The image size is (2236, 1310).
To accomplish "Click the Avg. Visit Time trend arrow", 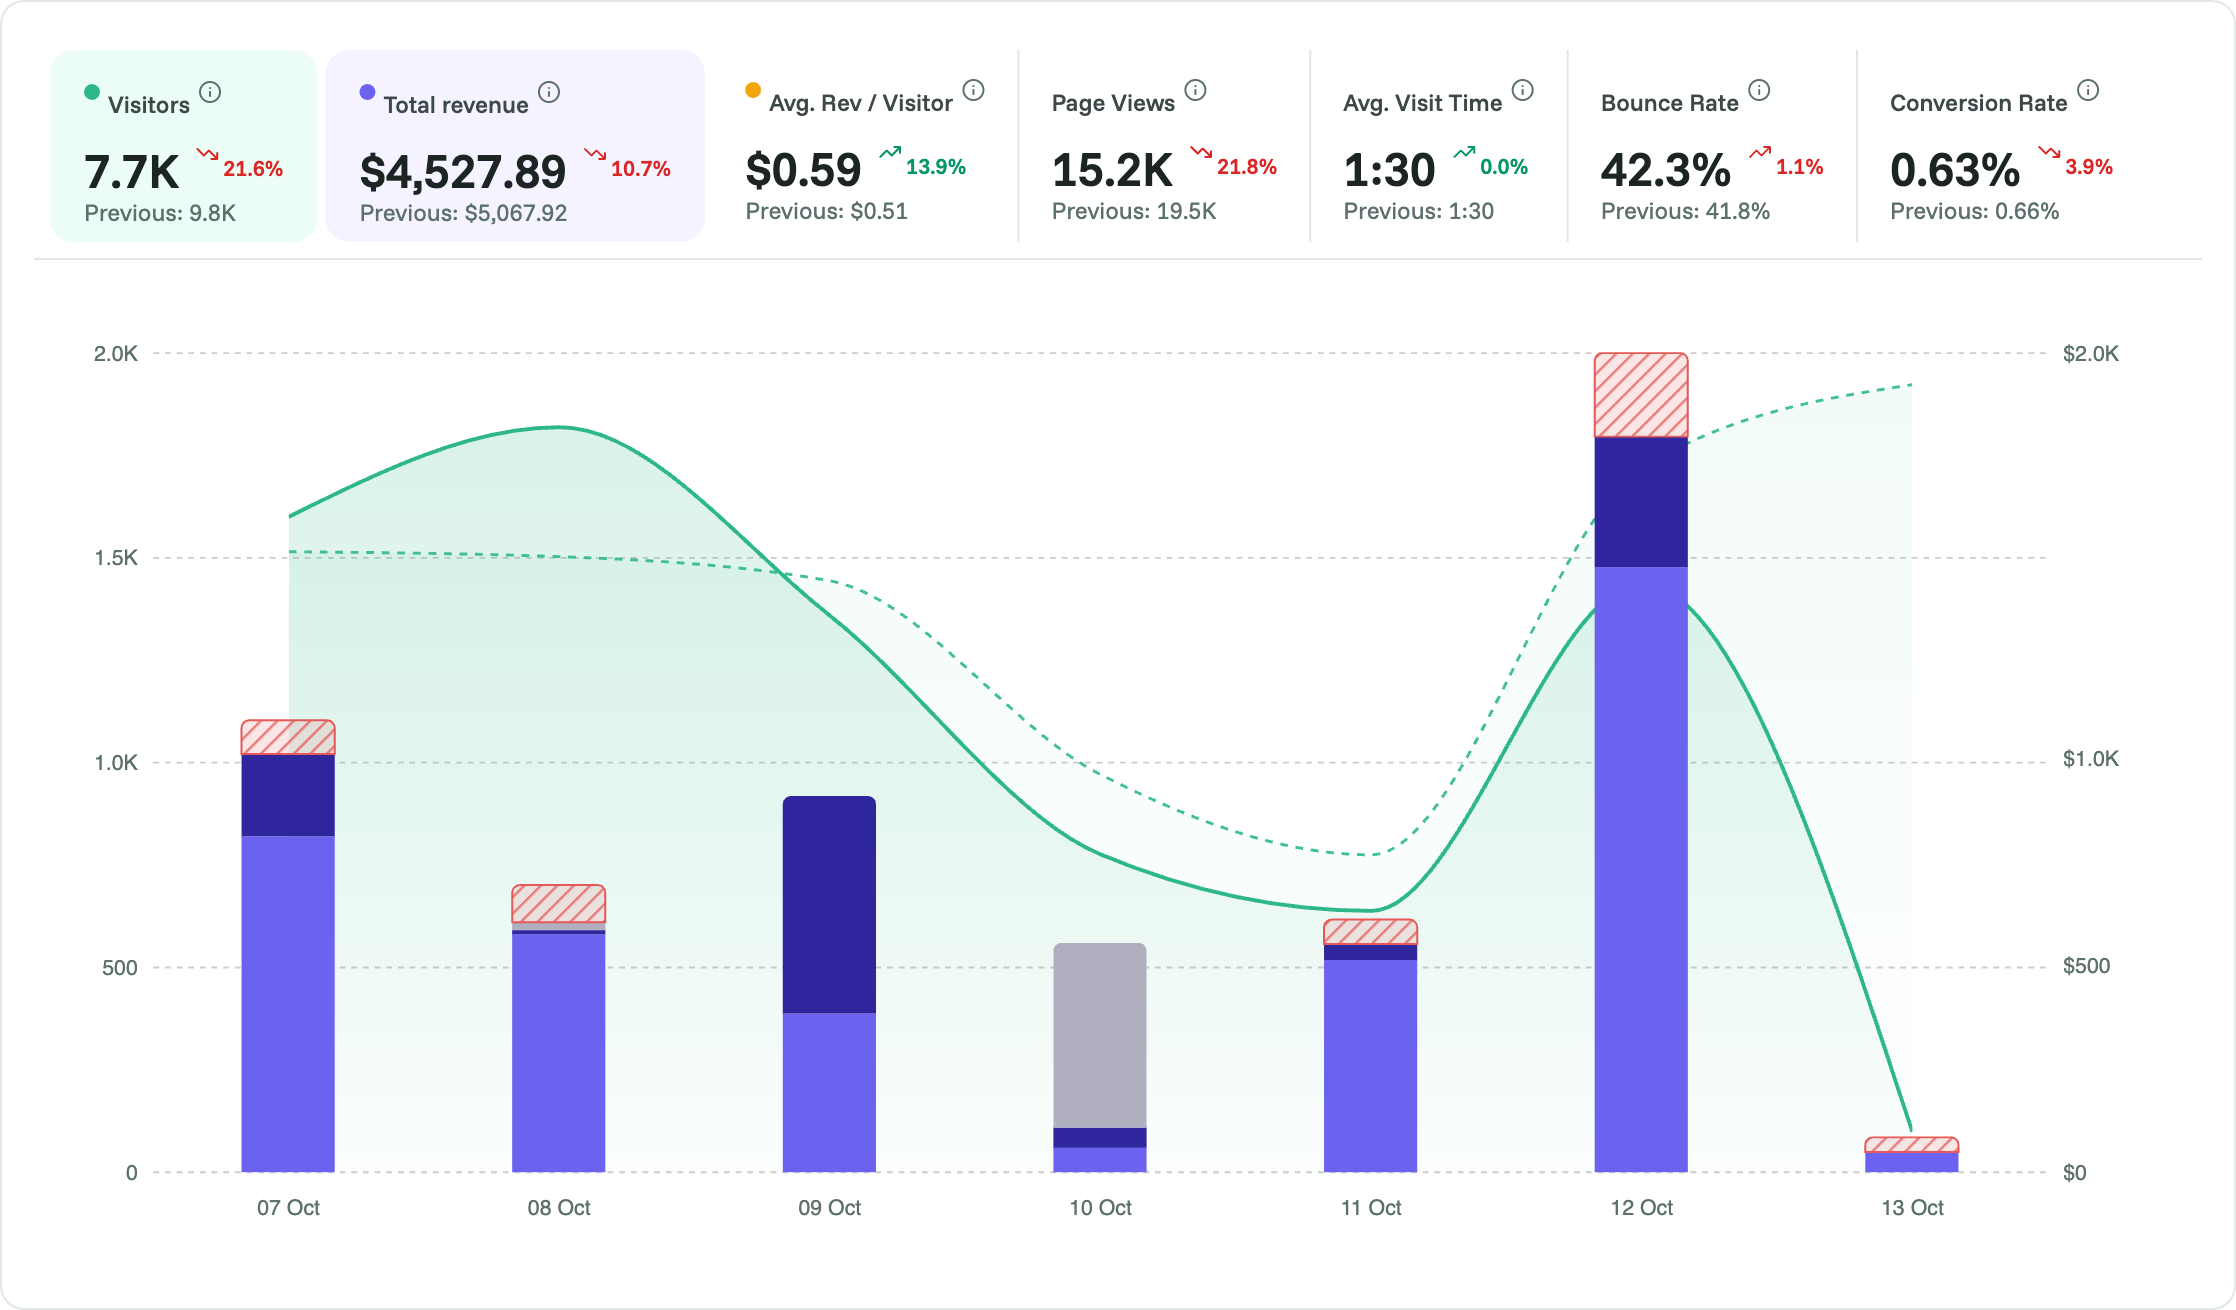I will tap(1464, 152).
